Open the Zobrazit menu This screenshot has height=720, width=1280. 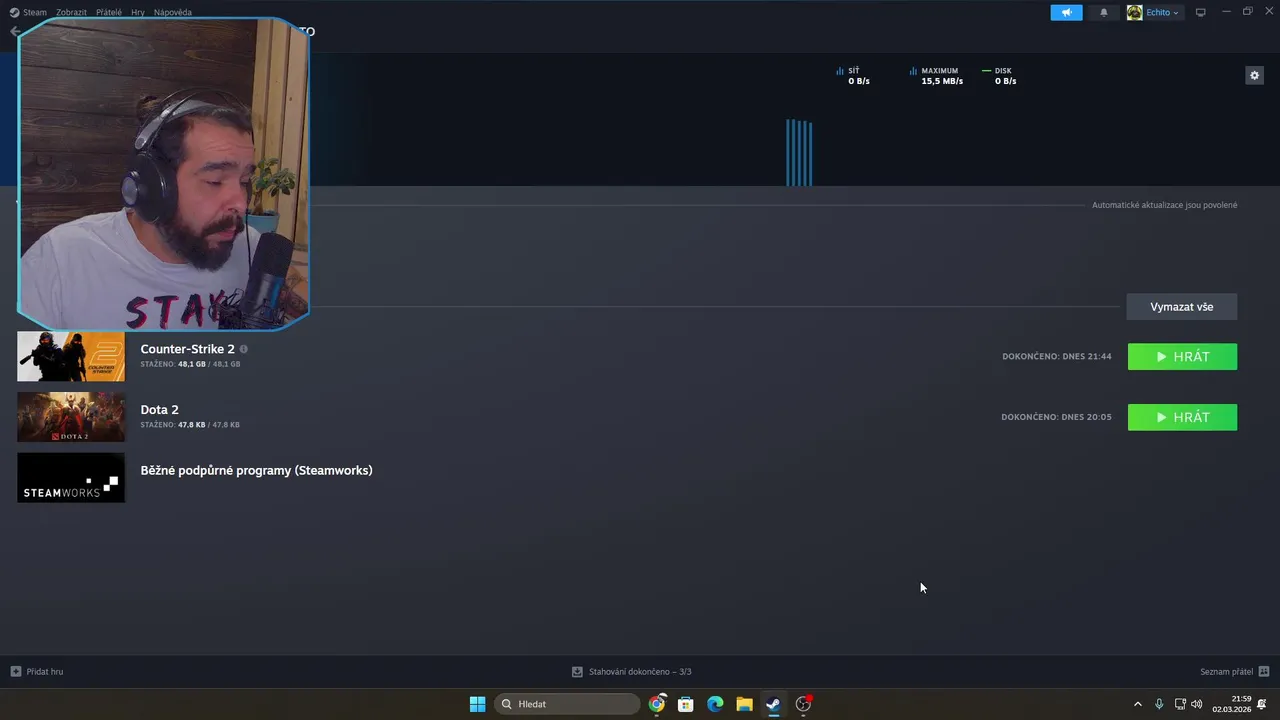point(71,12)
